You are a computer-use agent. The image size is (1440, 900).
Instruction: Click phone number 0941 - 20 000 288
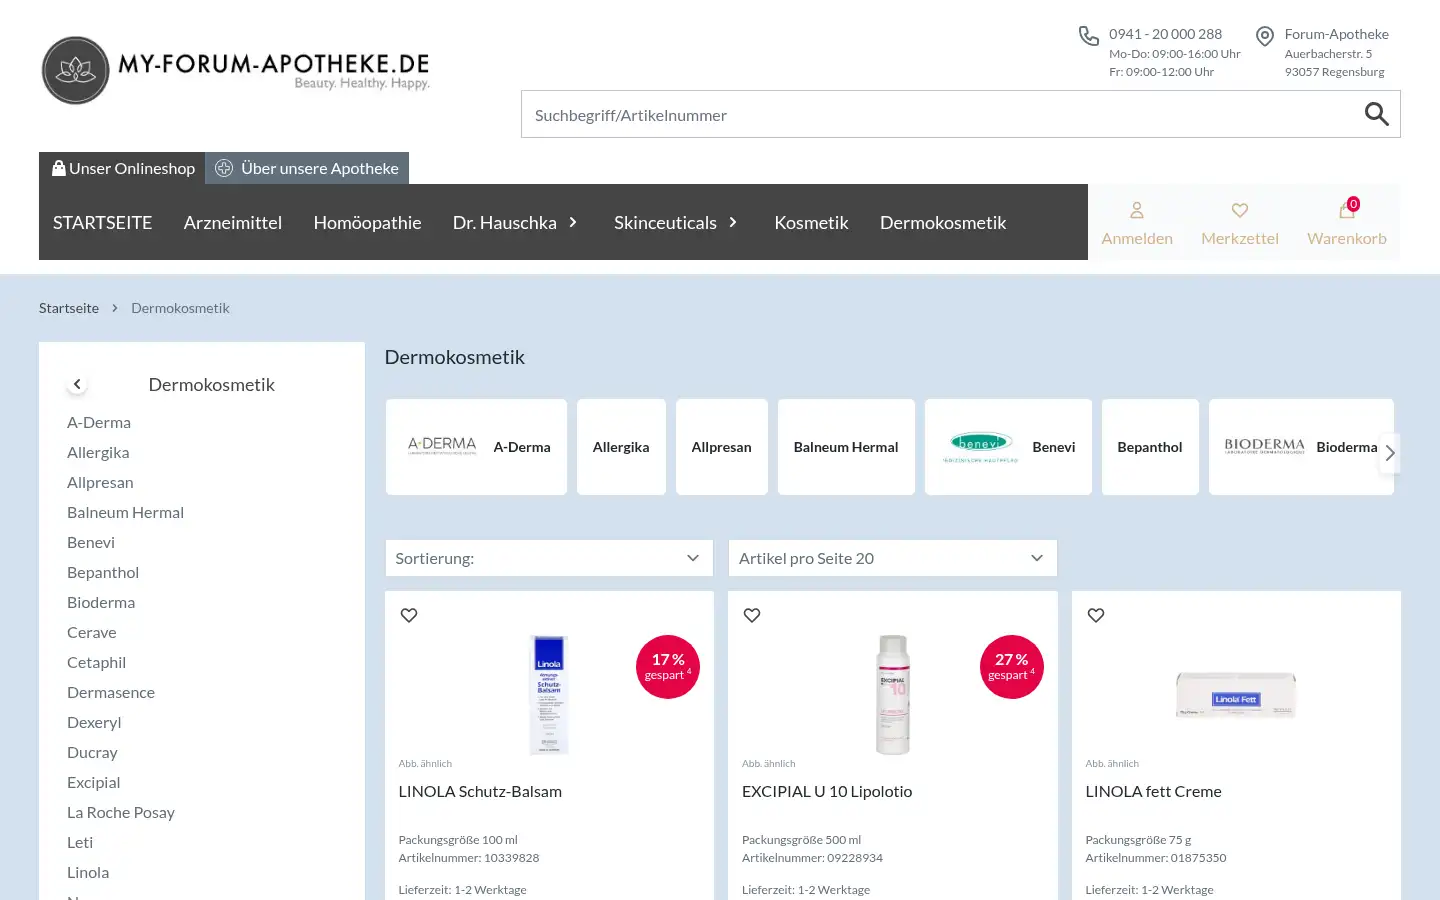click(x=1165, y=34)
